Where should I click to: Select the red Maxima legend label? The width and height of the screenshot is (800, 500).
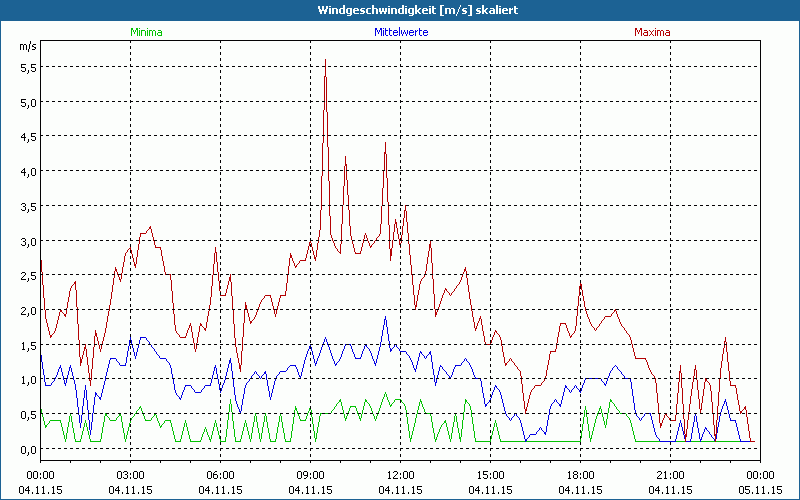point(652,32)
